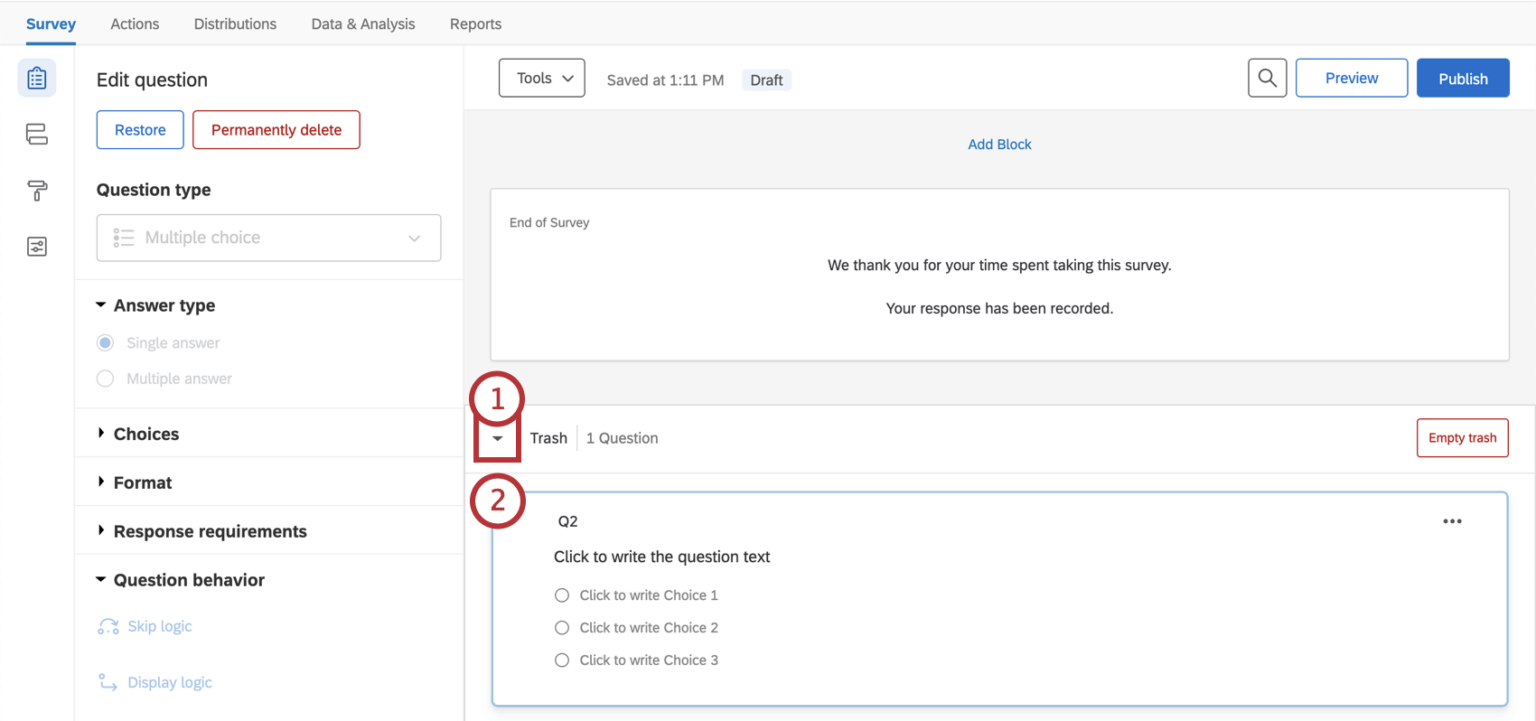Select the Single answer radio button
1536x721 pixels.
coord(105,342)
